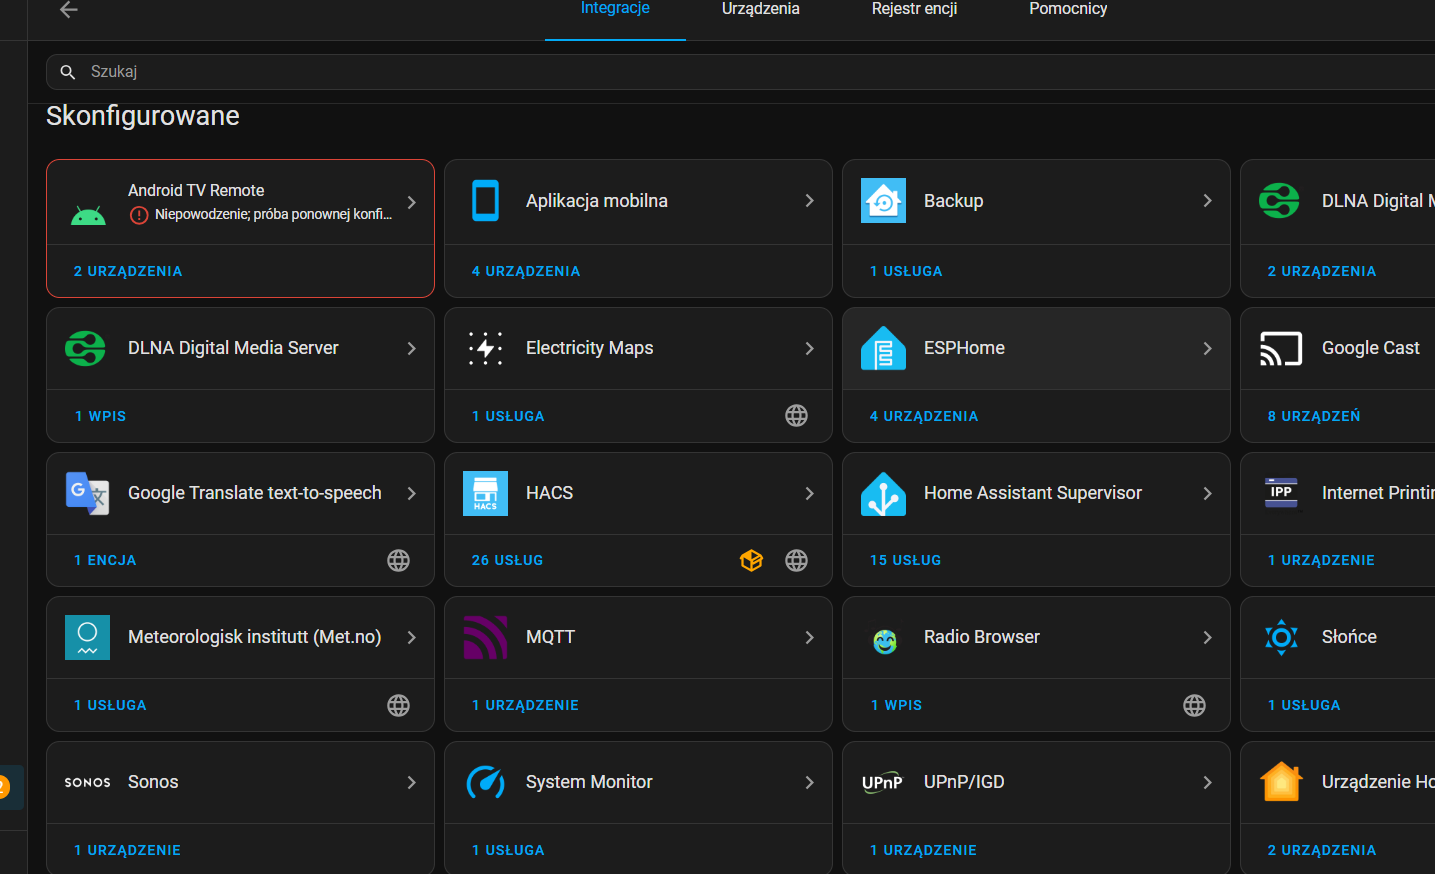Open Google Translate text-to-speech chevron
This screenshot has width=1435, height=874.
click(x=411, y=493)
